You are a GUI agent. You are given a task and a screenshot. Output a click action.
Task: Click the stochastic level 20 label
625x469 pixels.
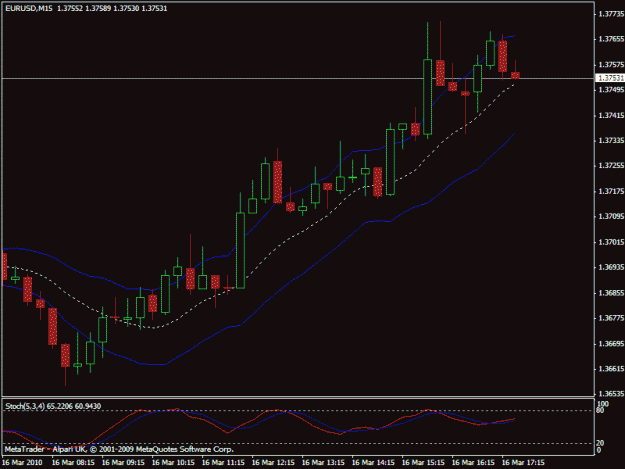pos(600,443)
